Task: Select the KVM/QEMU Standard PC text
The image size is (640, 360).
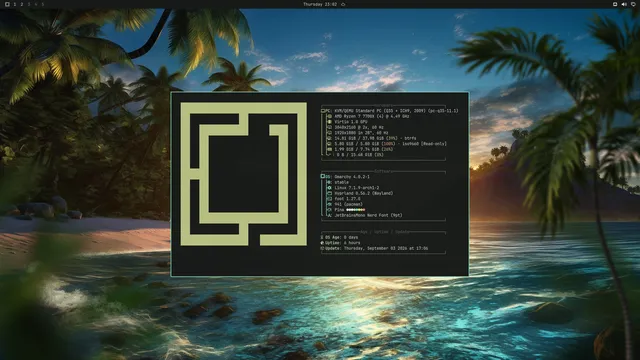Action: [396, 111]
